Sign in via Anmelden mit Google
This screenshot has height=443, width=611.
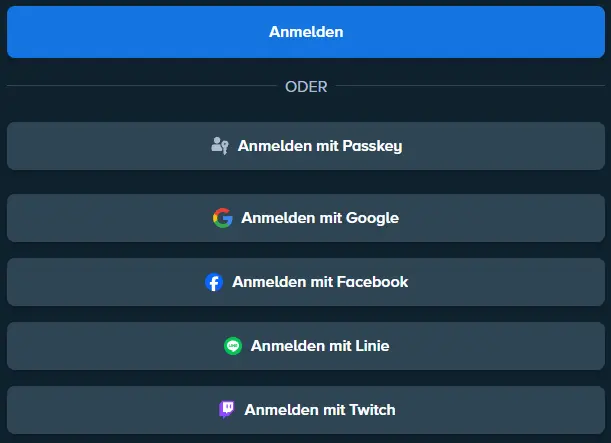click(x=305, y=218)
